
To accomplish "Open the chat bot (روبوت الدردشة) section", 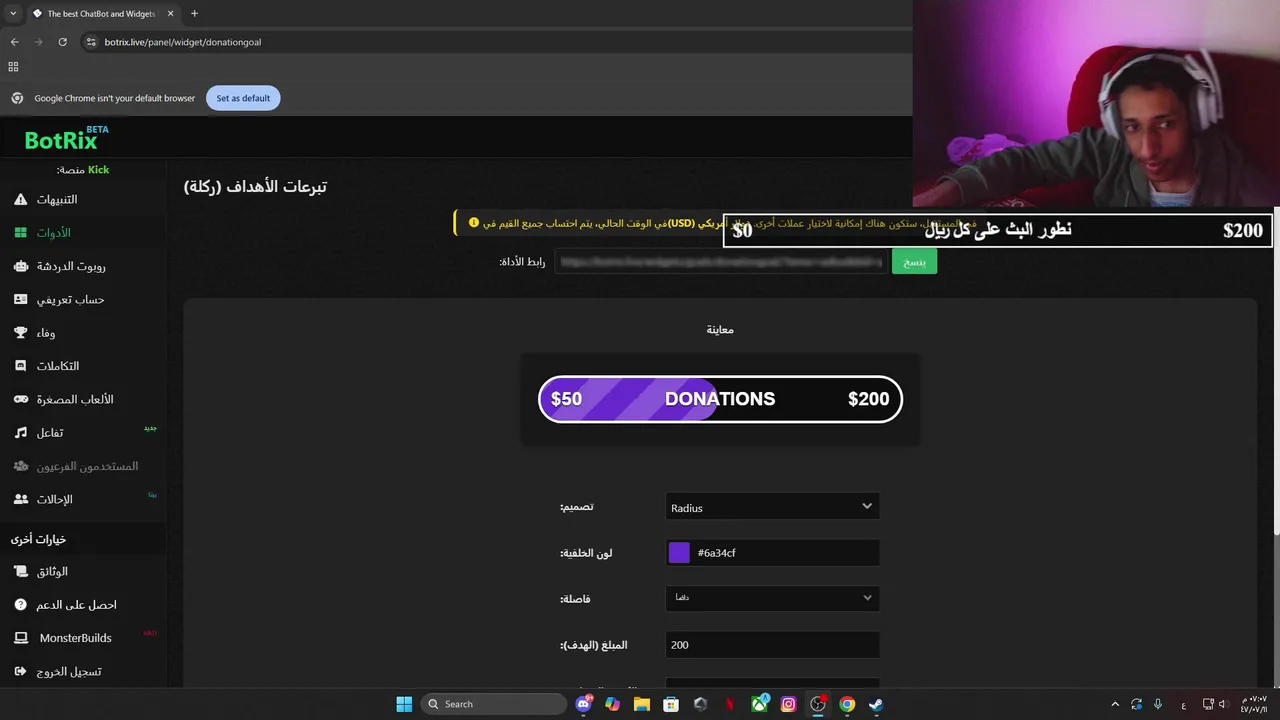I will click(83, 266).
